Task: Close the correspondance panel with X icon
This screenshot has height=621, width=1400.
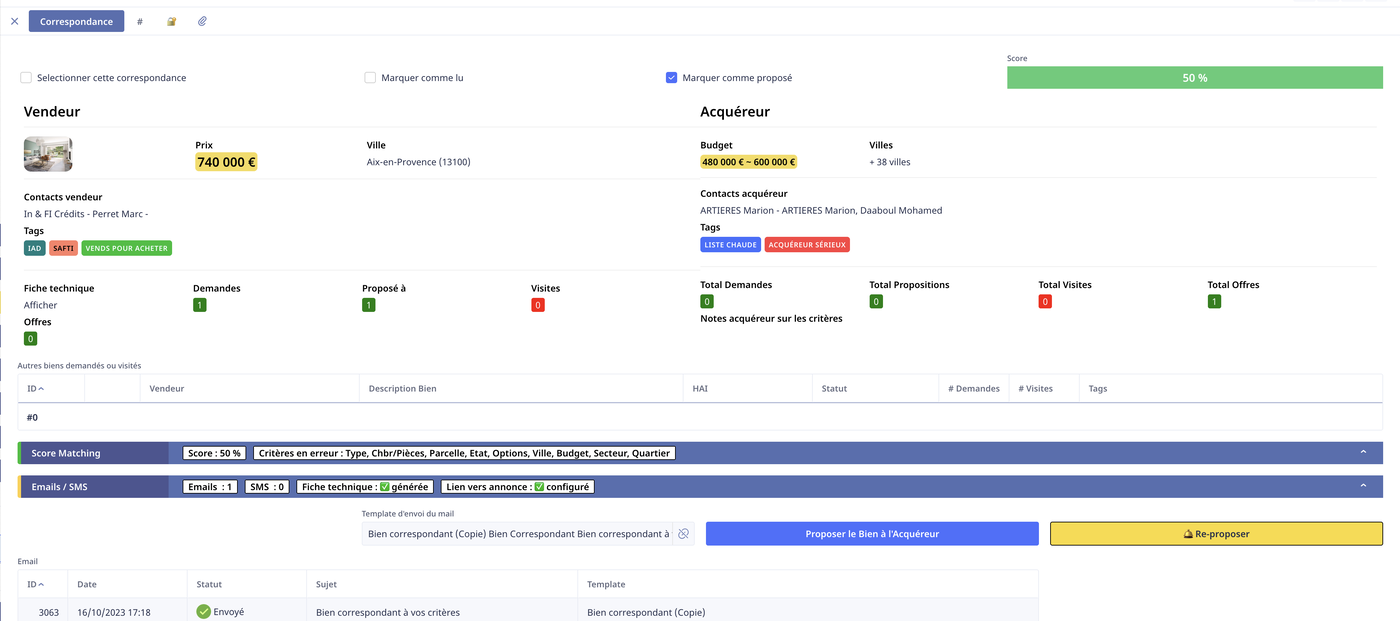Action: click(14, 21)
